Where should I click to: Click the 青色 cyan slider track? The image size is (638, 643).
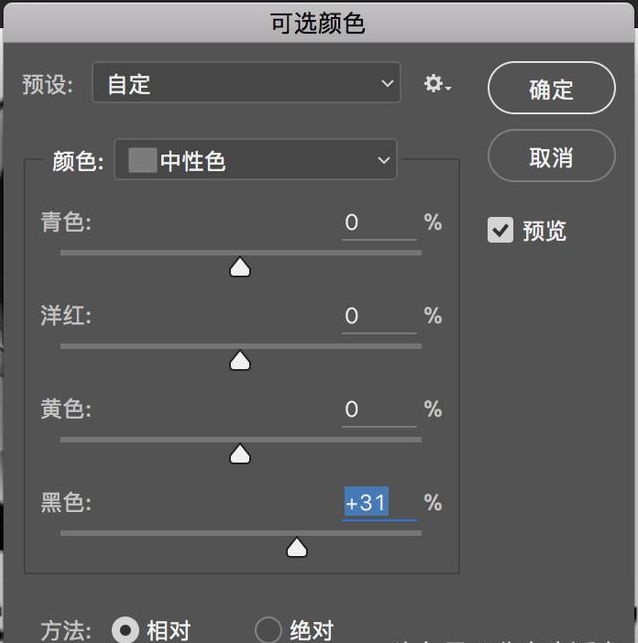(150, 253)
